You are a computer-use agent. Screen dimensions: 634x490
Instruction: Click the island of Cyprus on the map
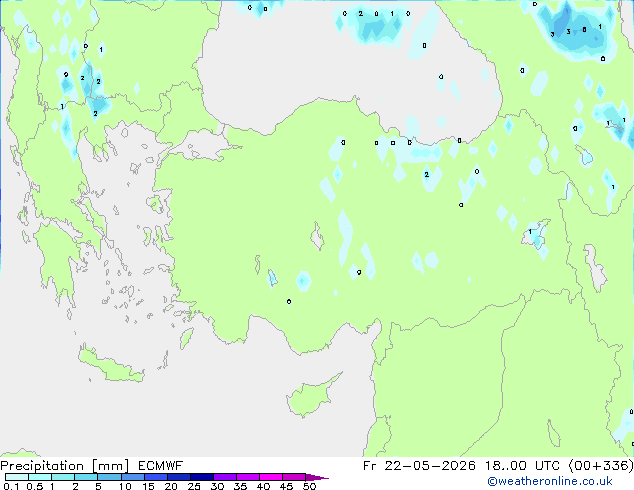point(311,397)
